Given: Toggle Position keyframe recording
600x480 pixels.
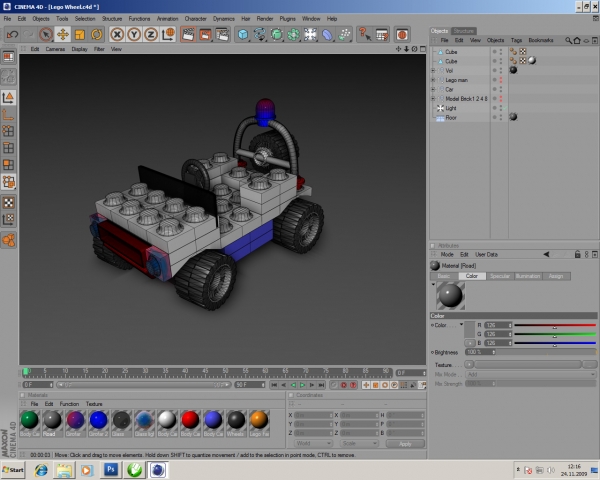Looking at the screenshot, I should click(x=366, y=385).
